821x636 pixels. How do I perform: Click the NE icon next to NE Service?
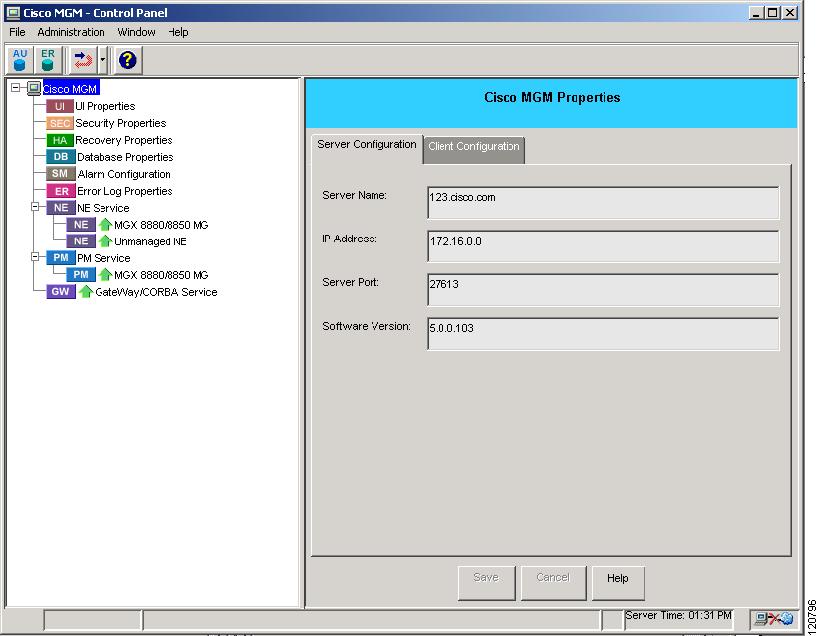61,208
